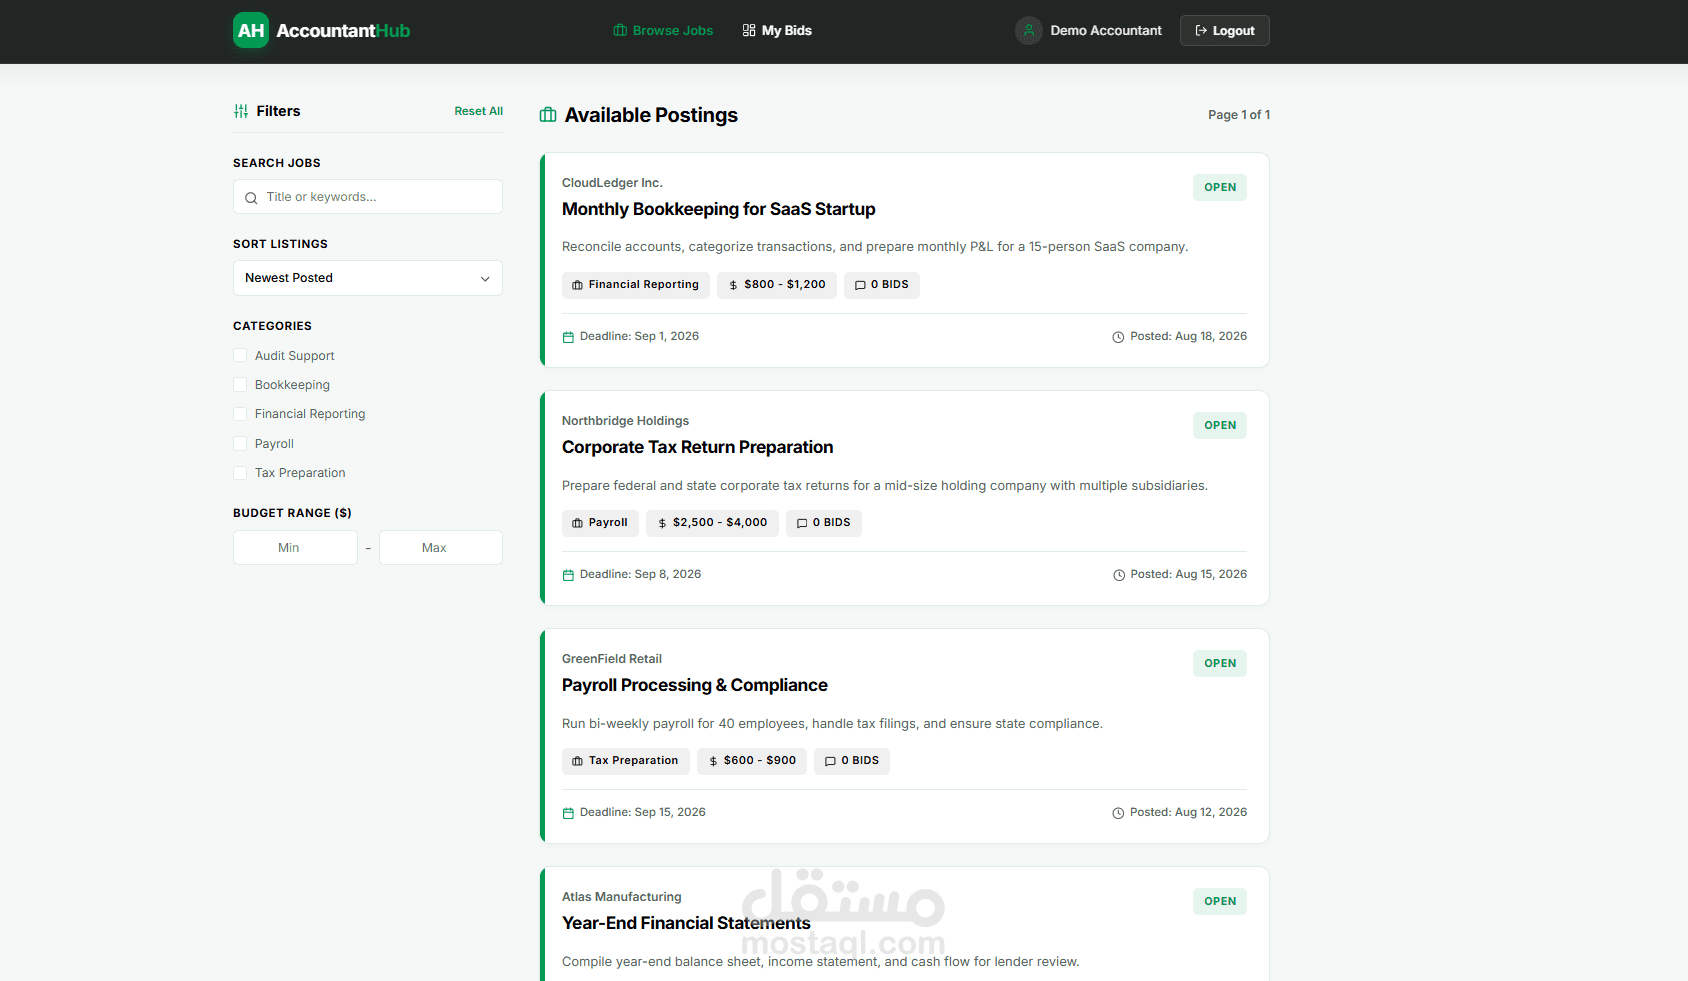Click the GreenField Retail company name

coord(612,659)
